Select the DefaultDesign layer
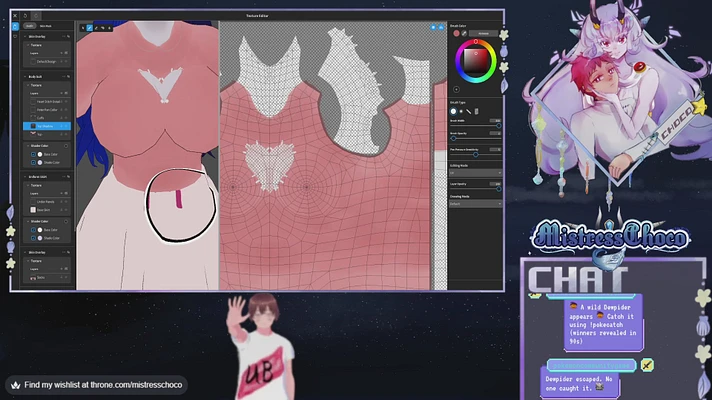Screen dimensions: 712x400 [46, 61]
